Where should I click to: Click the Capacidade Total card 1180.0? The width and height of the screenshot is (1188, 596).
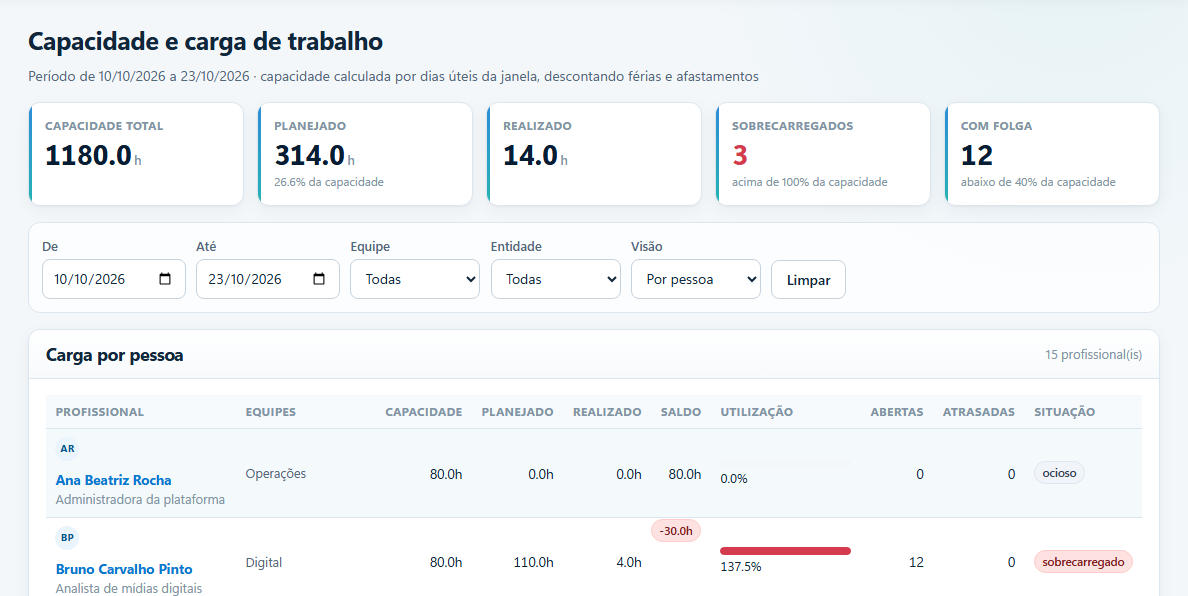click(136, 154)
